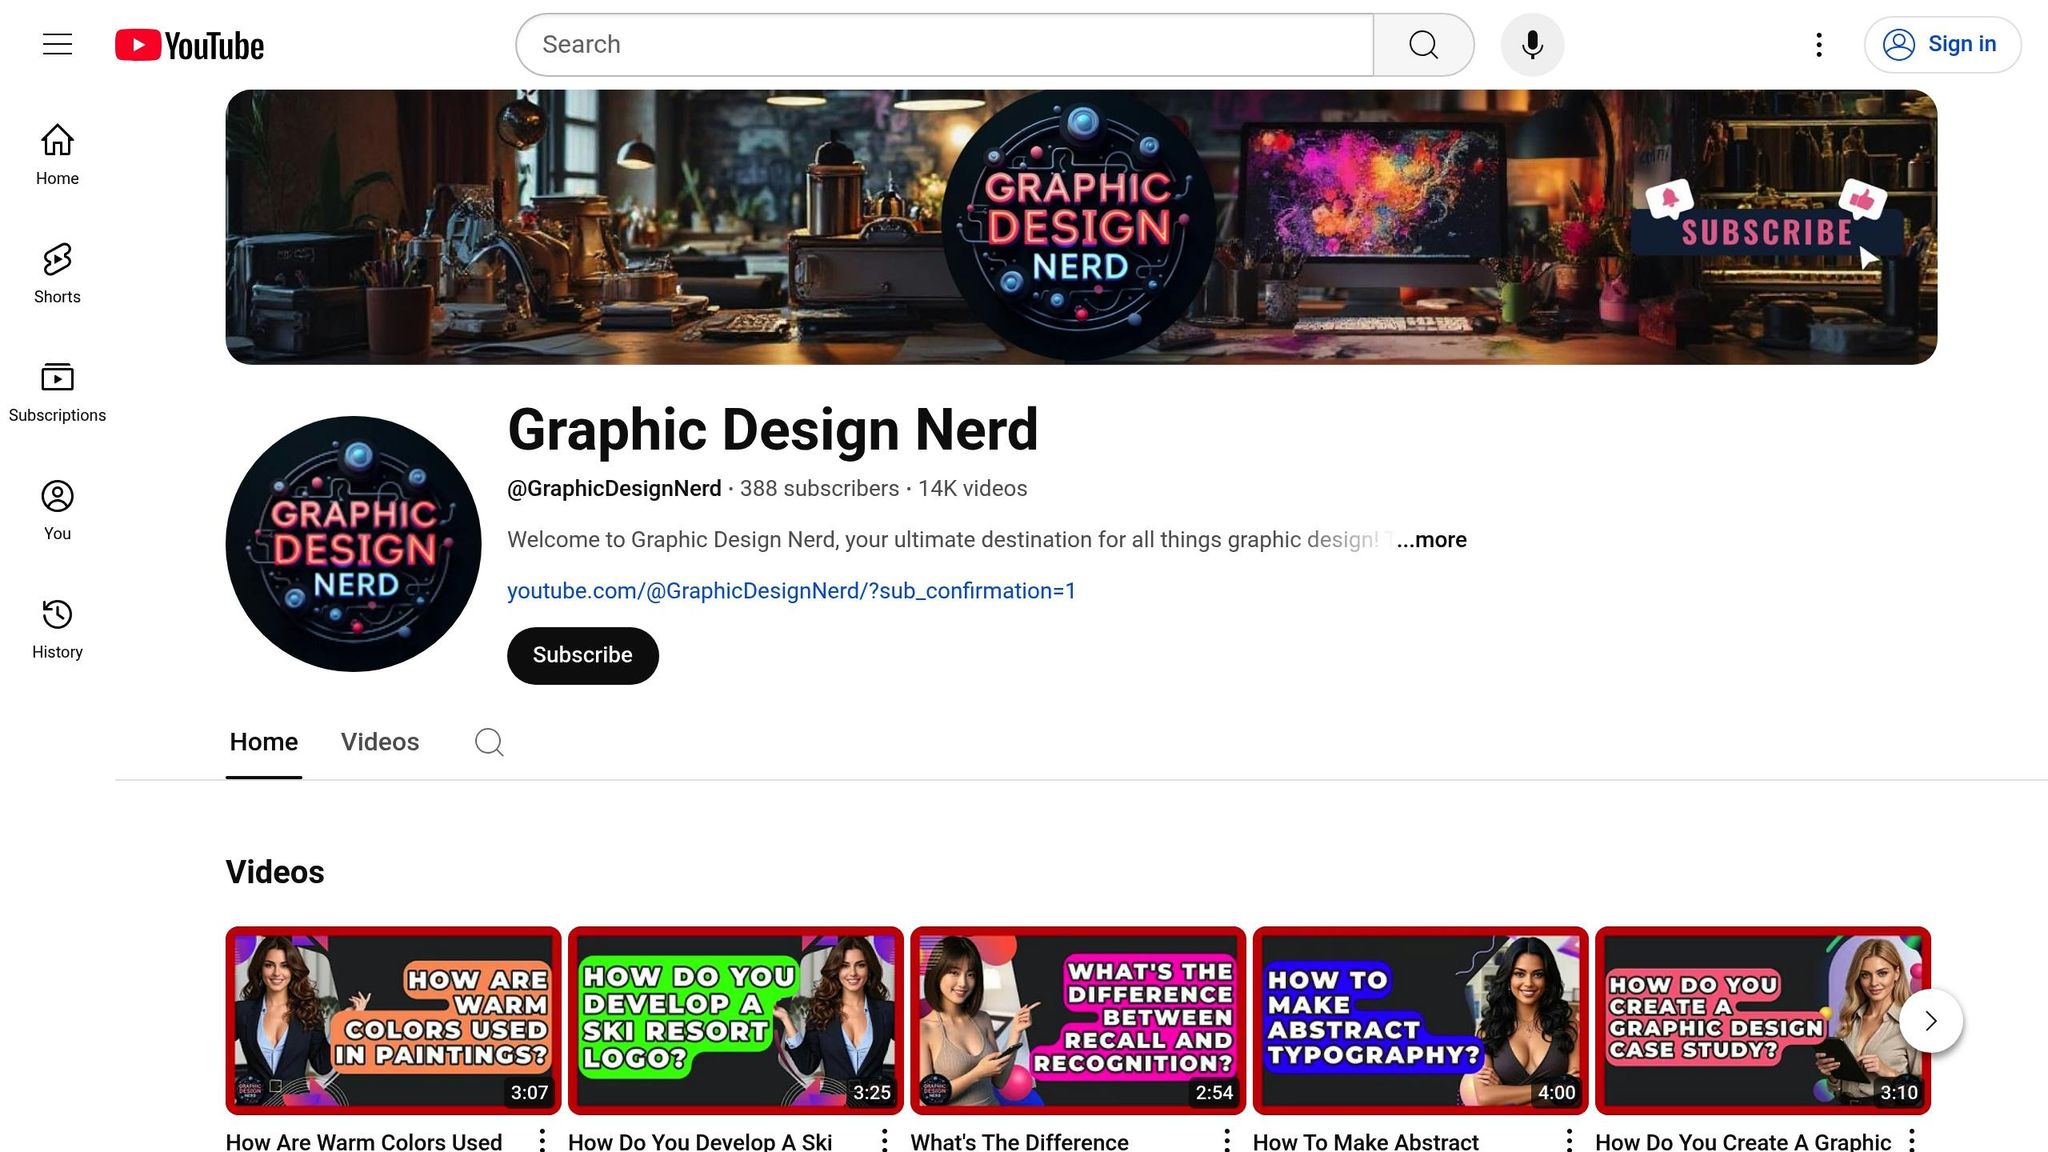
Task: Subscribe to Graphic Design Nerd
Action: pyautogui.click(x=582, y=655)
